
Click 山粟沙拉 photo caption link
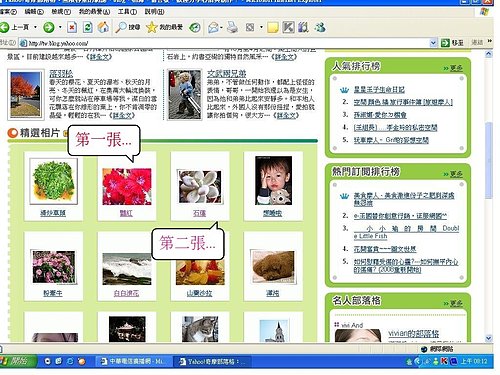[199, 293]
